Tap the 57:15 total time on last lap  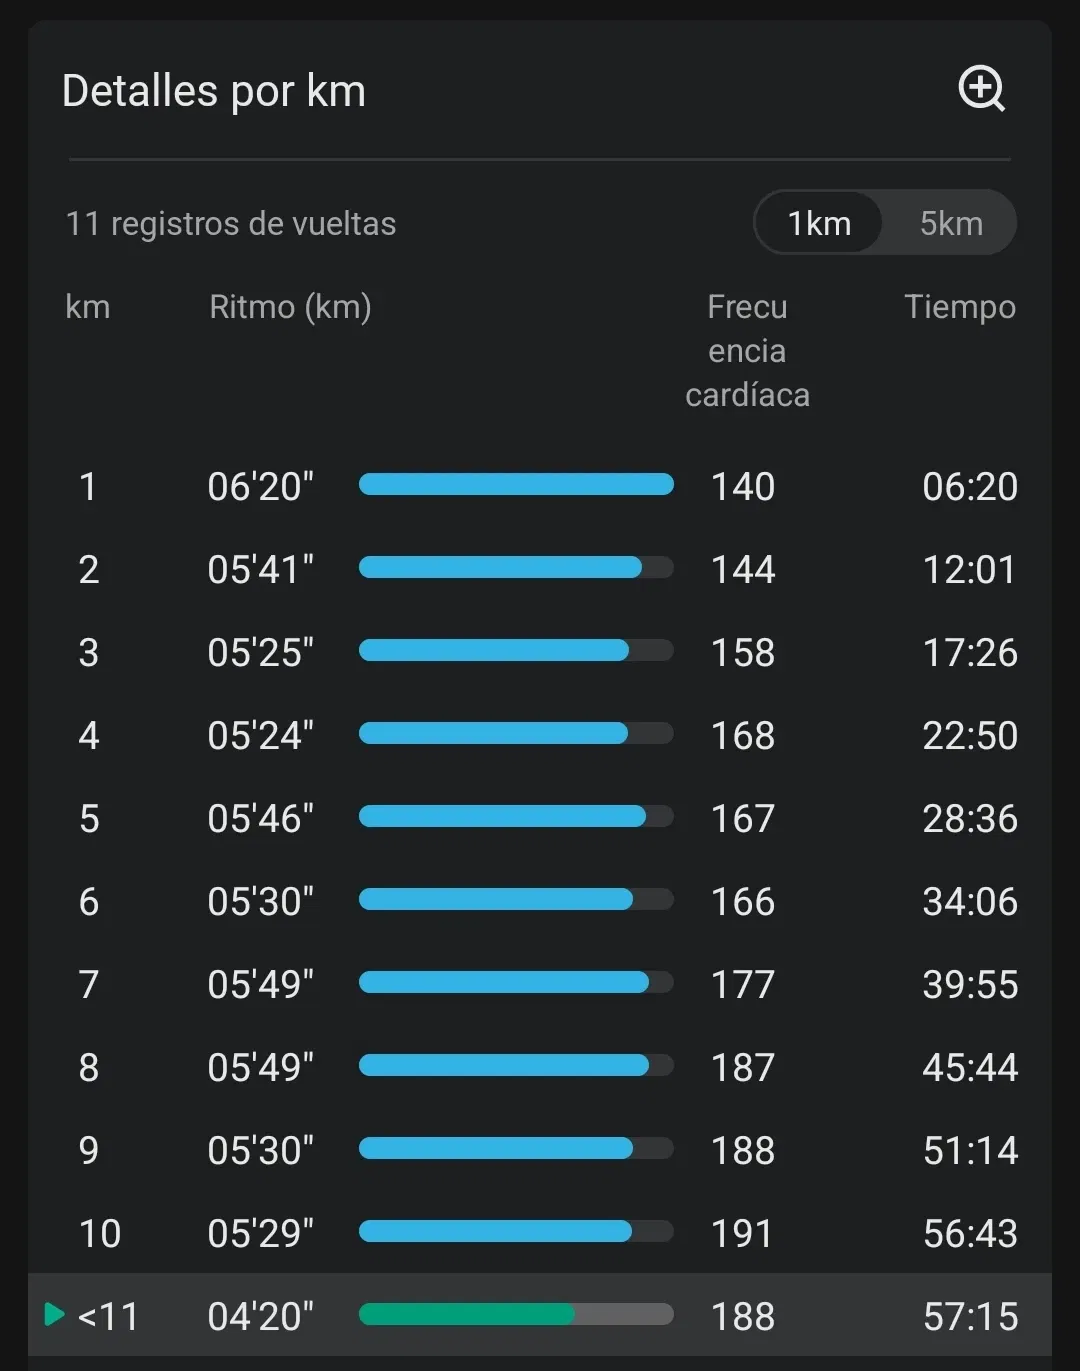coord(970,1316)
